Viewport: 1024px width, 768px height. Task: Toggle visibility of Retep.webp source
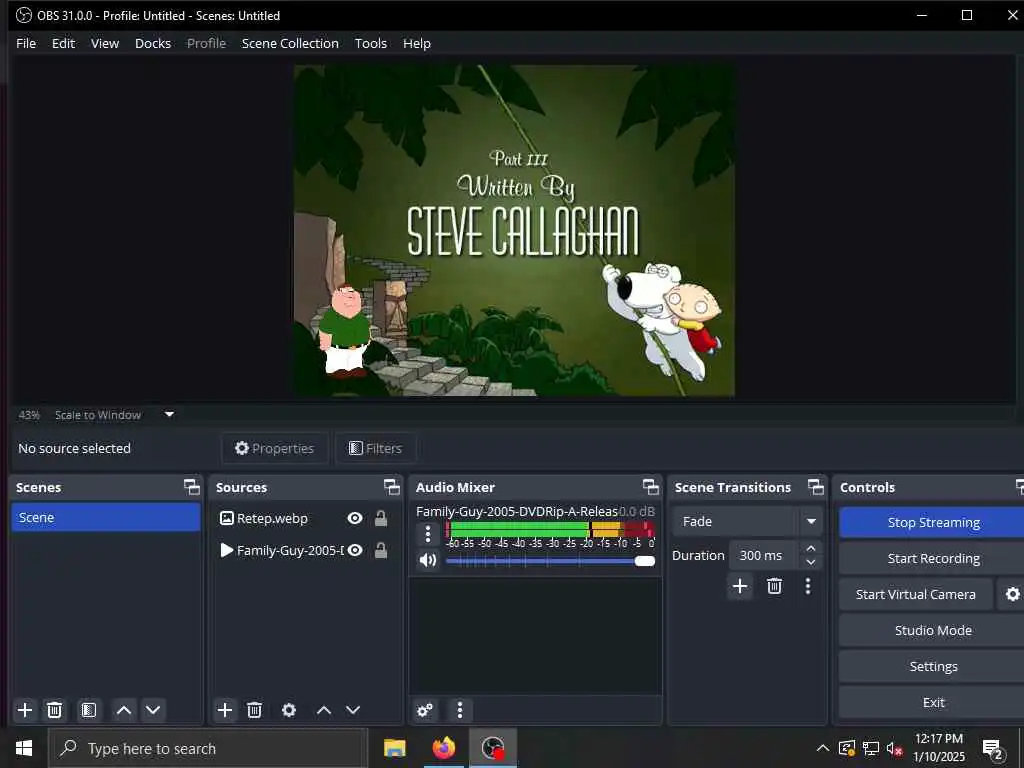pos(355,519)
